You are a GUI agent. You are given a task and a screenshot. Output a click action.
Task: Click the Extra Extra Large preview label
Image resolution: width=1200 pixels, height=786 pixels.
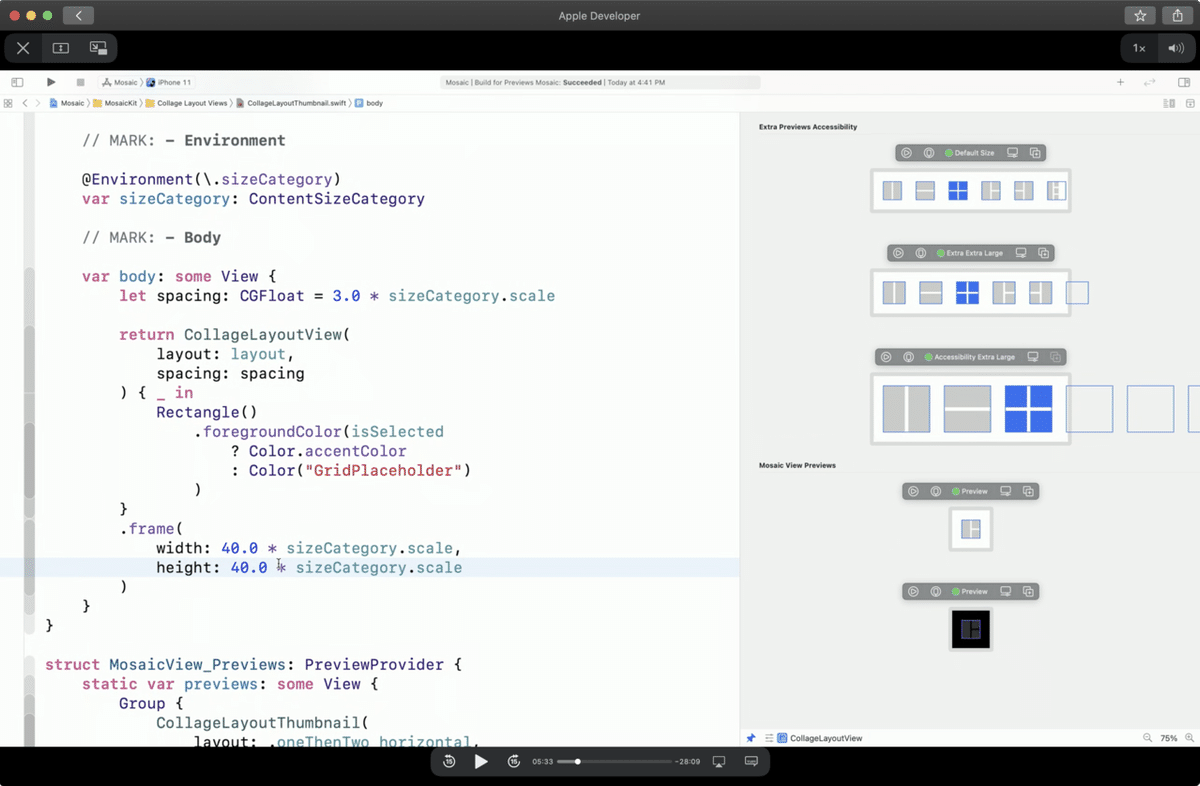(x=969, y=253)
